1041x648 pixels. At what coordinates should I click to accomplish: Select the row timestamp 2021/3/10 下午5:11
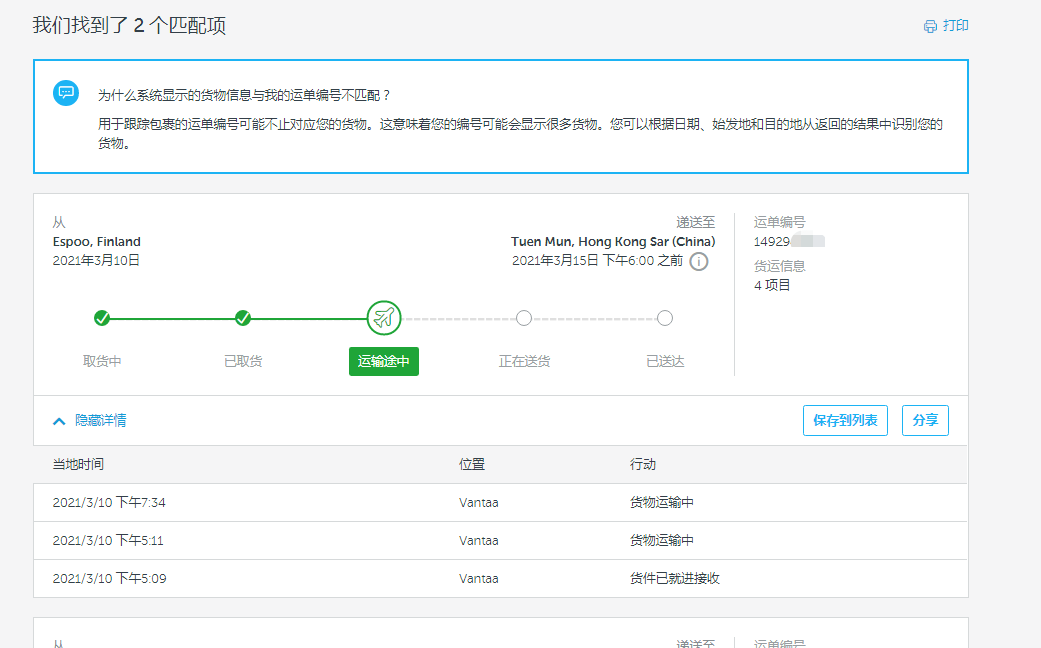pyautogui.click(x=108, y=540)
